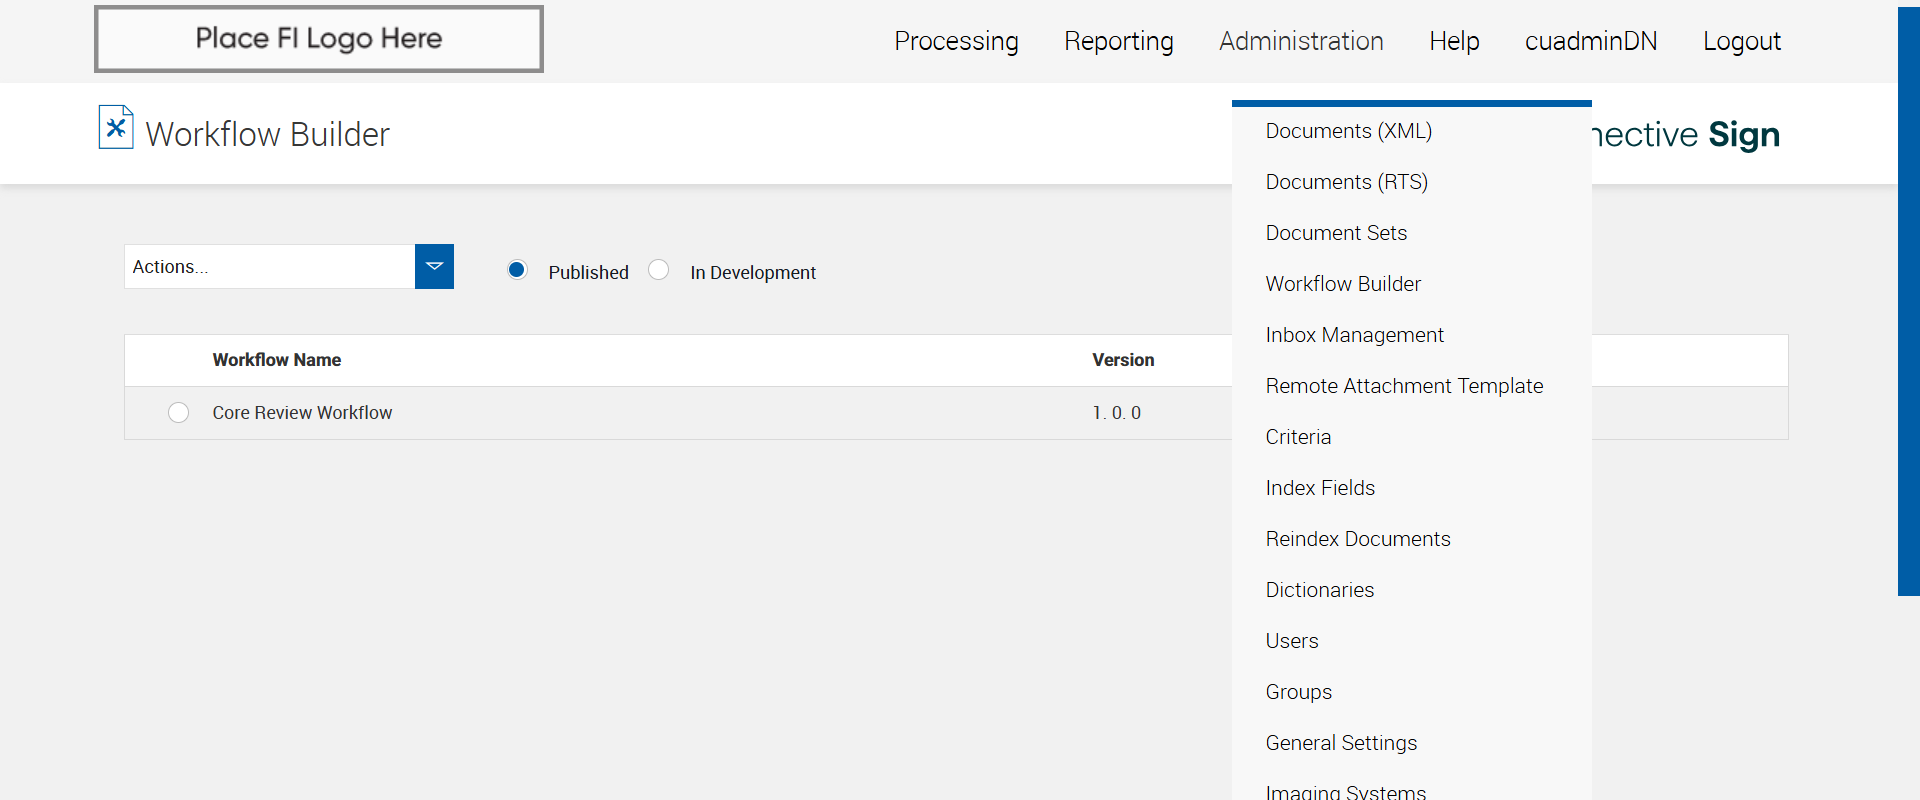Click the vertical page scrollbar
The height and width of the screenshot is (800, 1920).
pos(1908,300)
